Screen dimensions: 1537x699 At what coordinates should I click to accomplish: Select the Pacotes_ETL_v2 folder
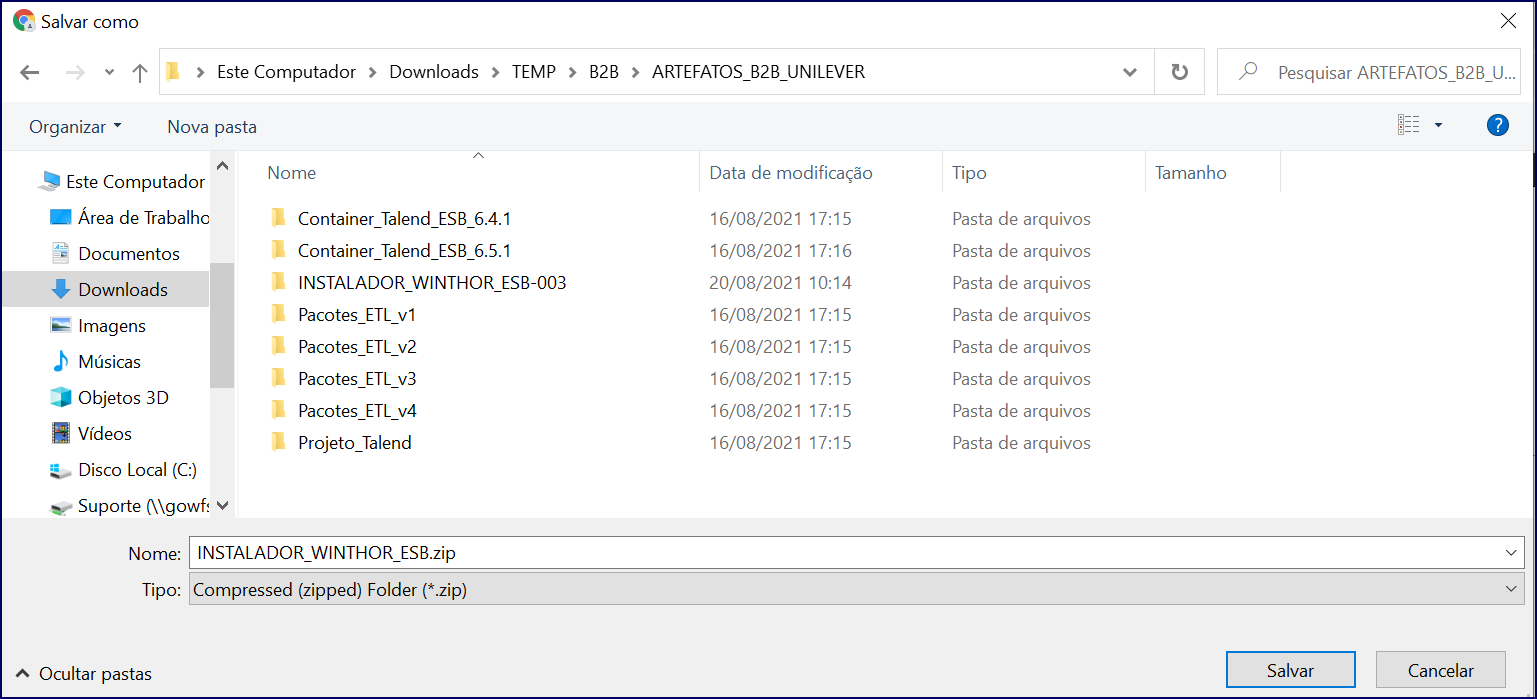[x=357, y=347]
